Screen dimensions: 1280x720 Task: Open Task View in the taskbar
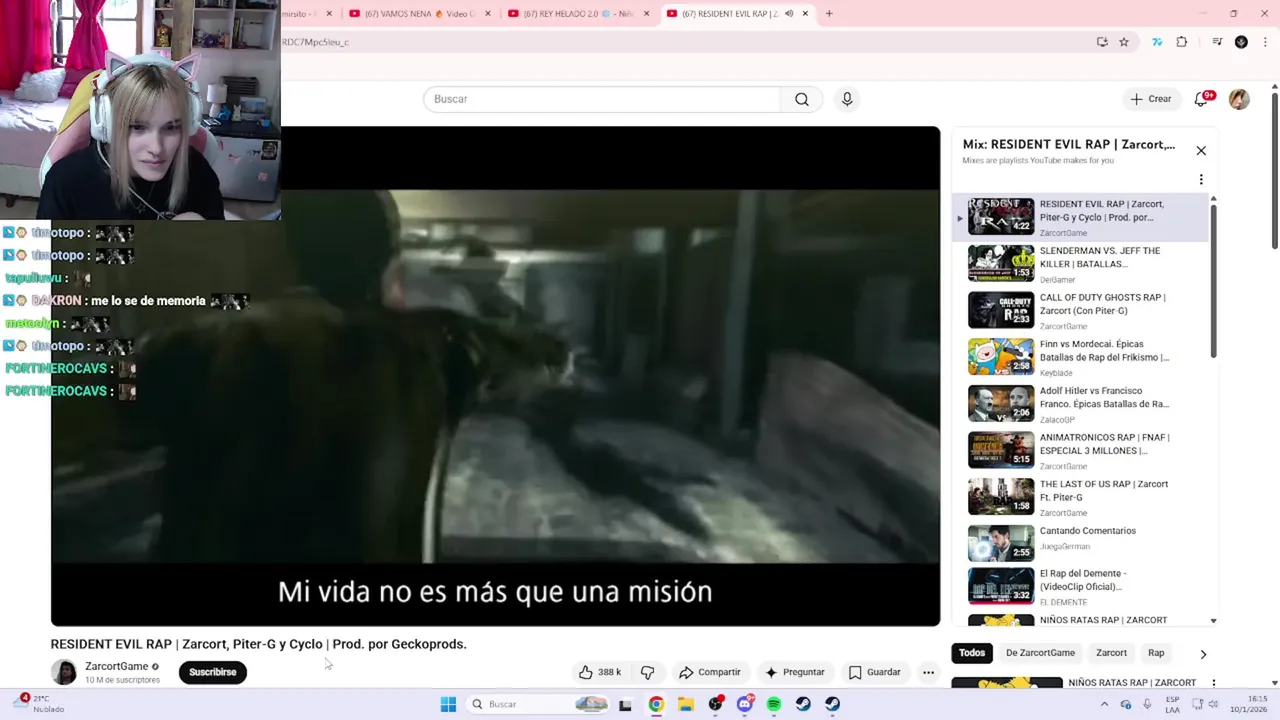tap(625, 704)
